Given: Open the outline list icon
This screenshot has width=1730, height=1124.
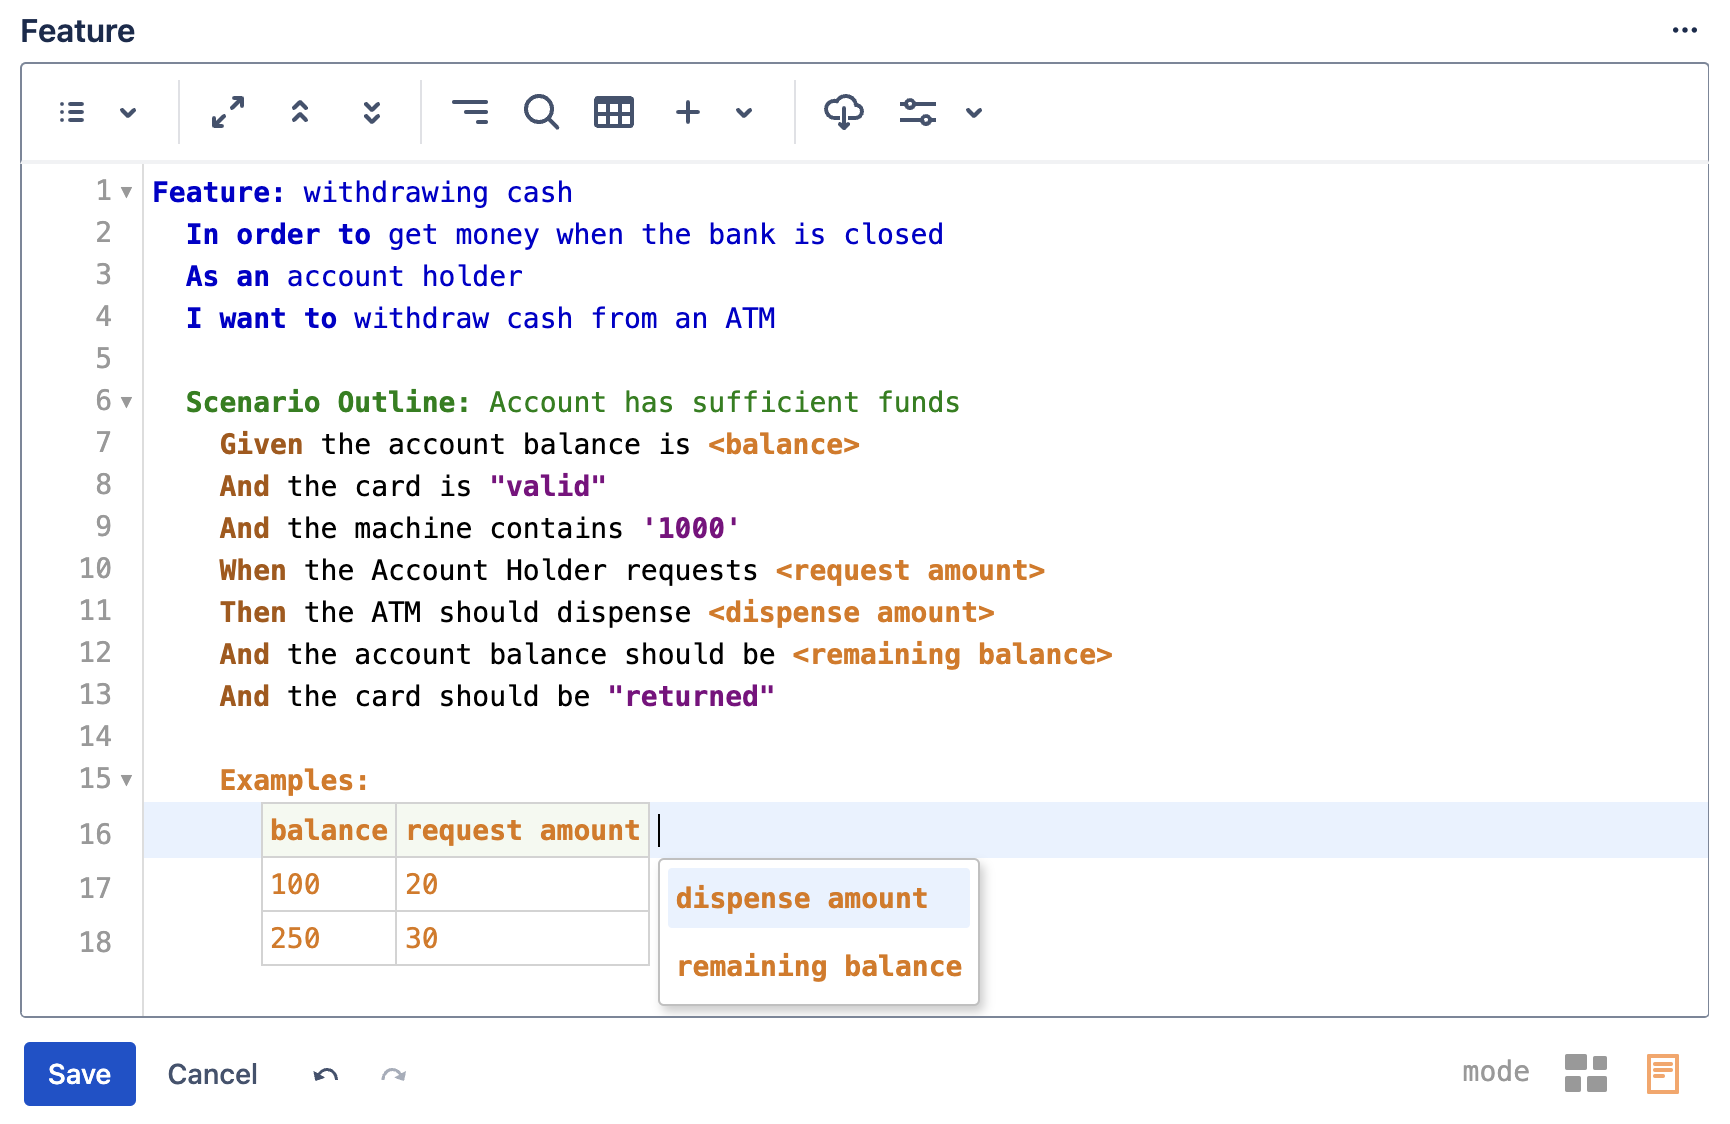Looking at the screenshot, I should click(x=72, y=112).
